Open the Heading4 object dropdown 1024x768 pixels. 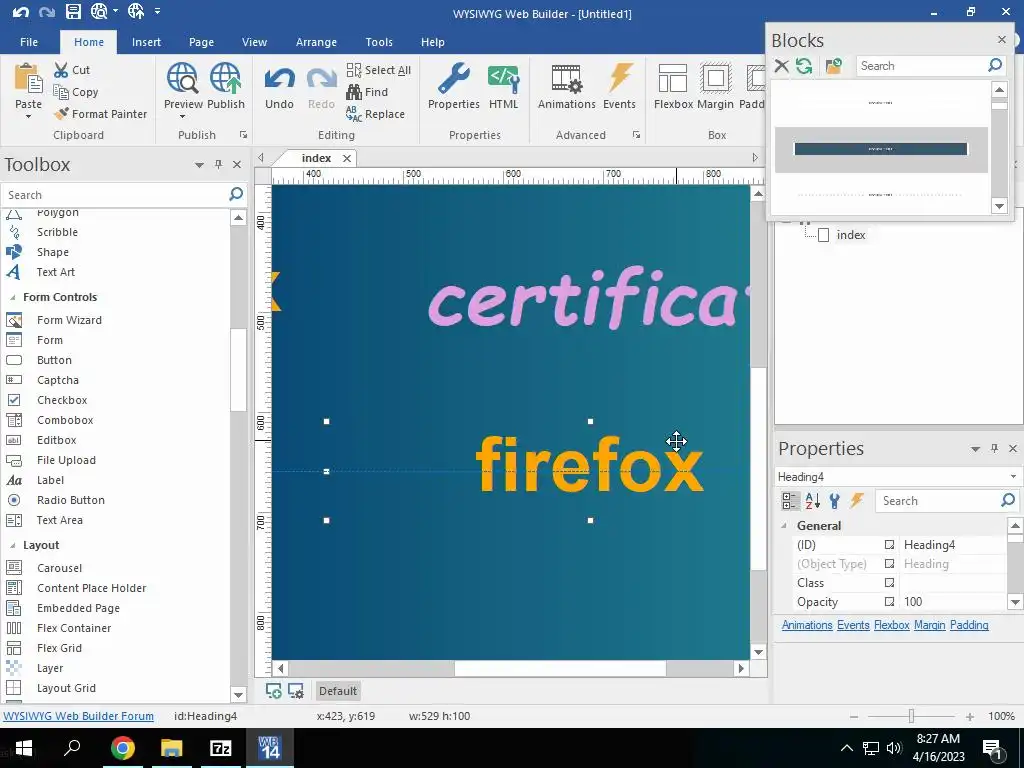pyautogui.click(x=1013, y=477)
